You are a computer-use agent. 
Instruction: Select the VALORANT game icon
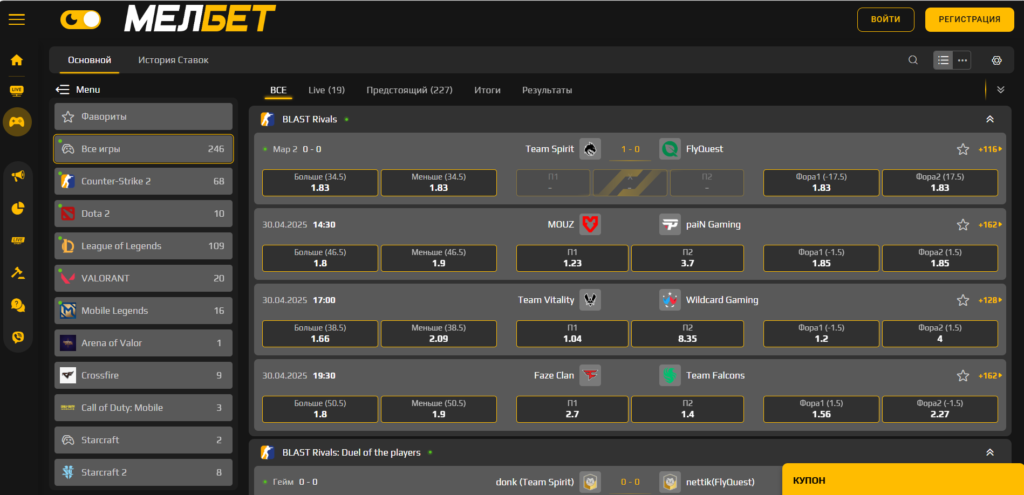pos(68,278)
